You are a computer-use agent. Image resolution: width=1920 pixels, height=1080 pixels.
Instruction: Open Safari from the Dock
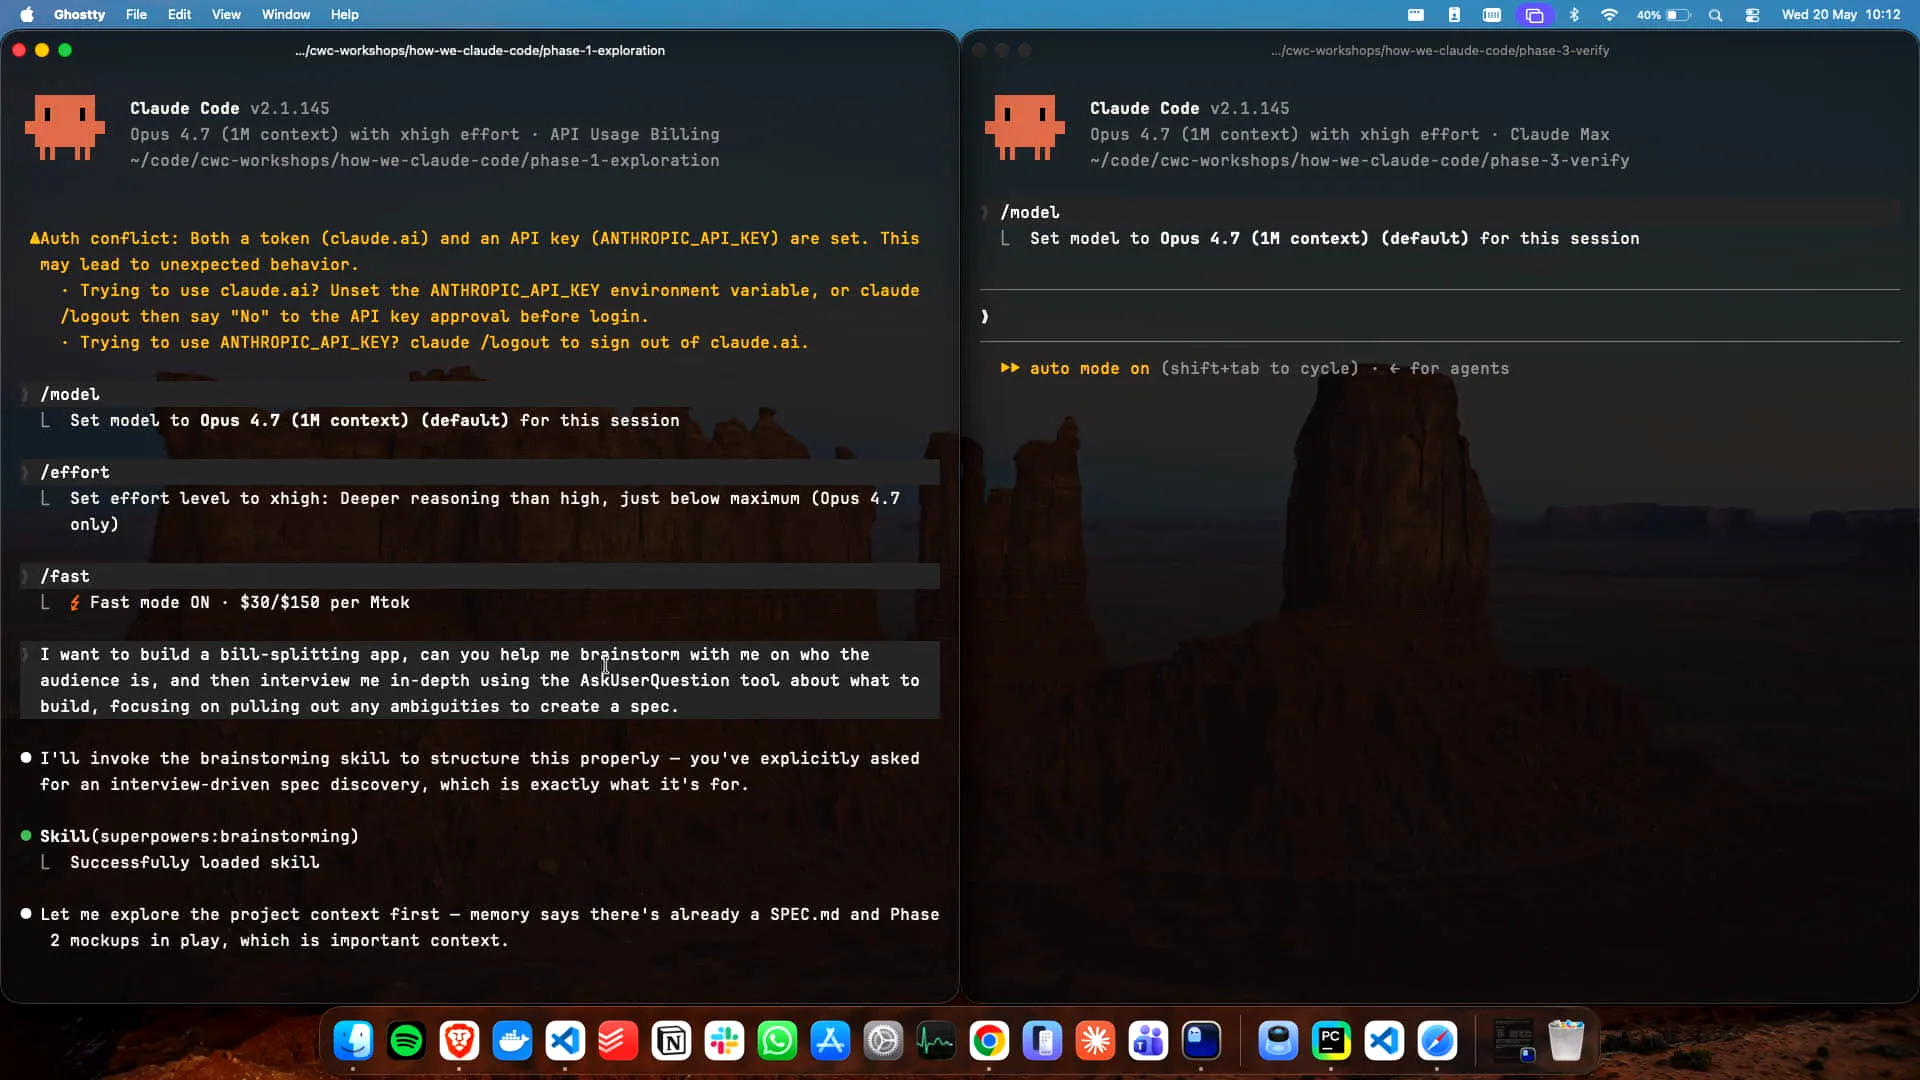coord(1437,1041)
